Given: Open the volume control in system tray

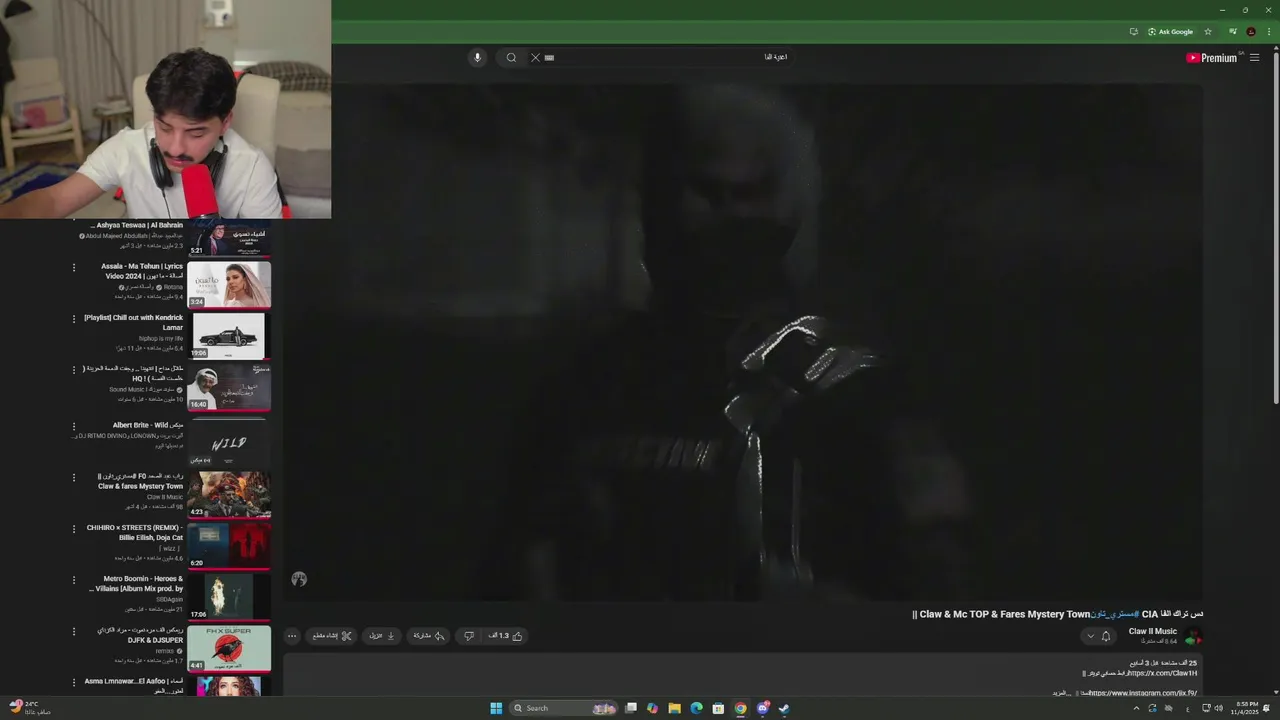Looking at the screenshot, I should coord(1219,708).
